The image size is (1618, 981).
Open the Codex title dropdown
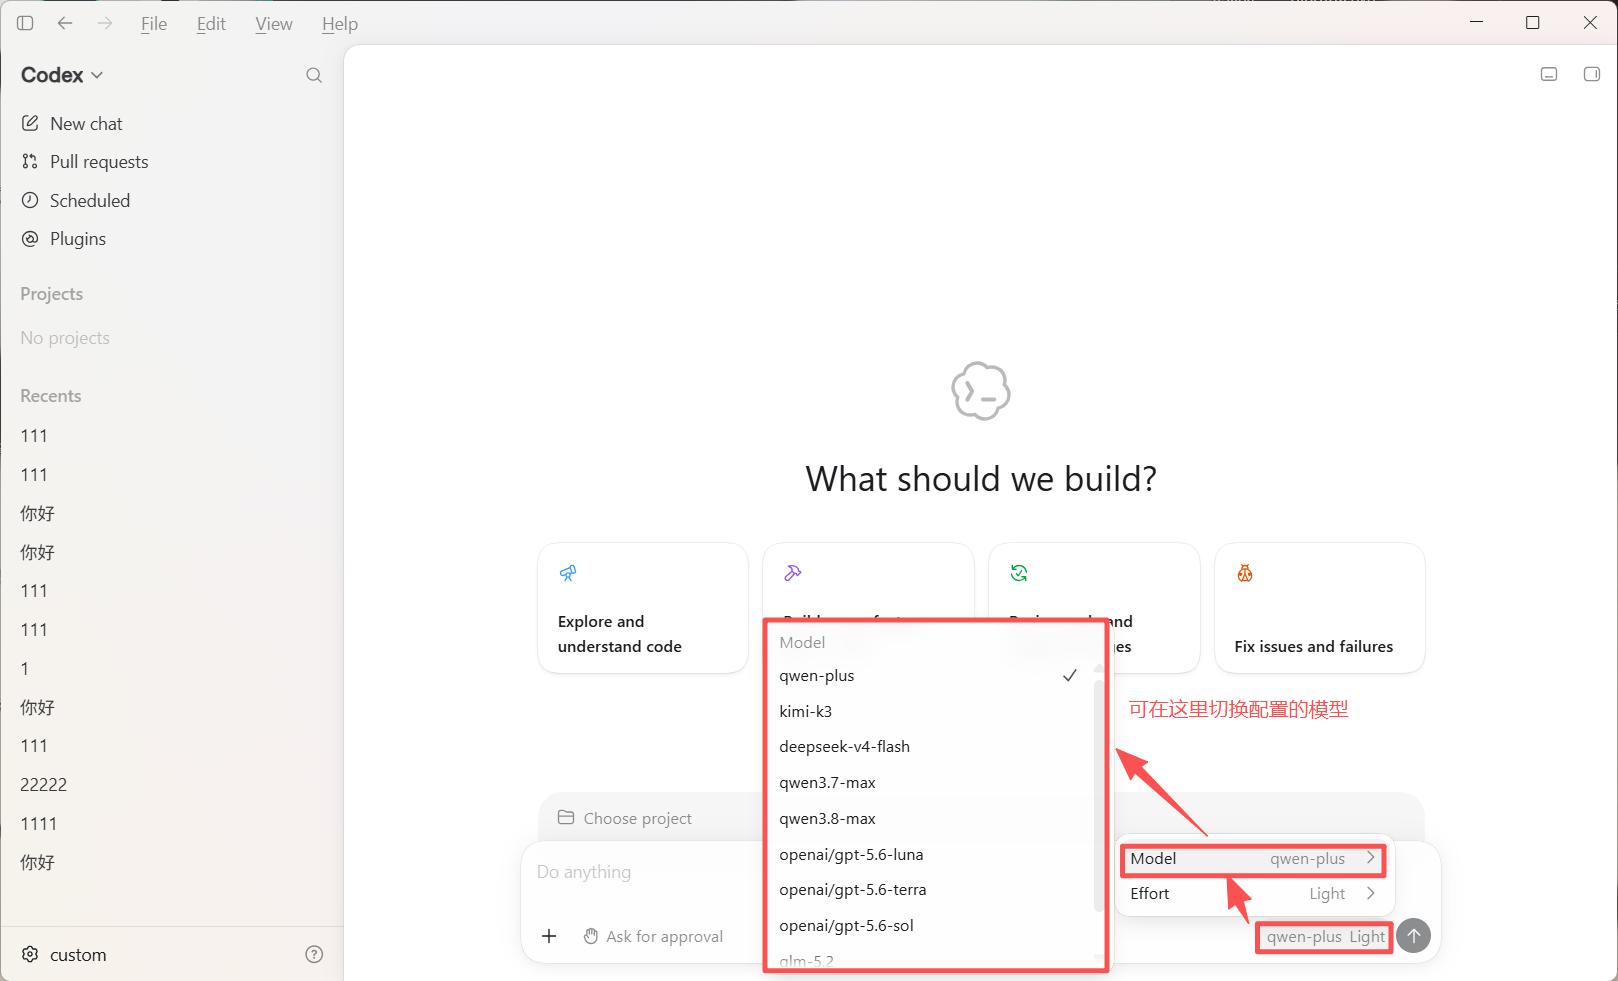(62, 75)
